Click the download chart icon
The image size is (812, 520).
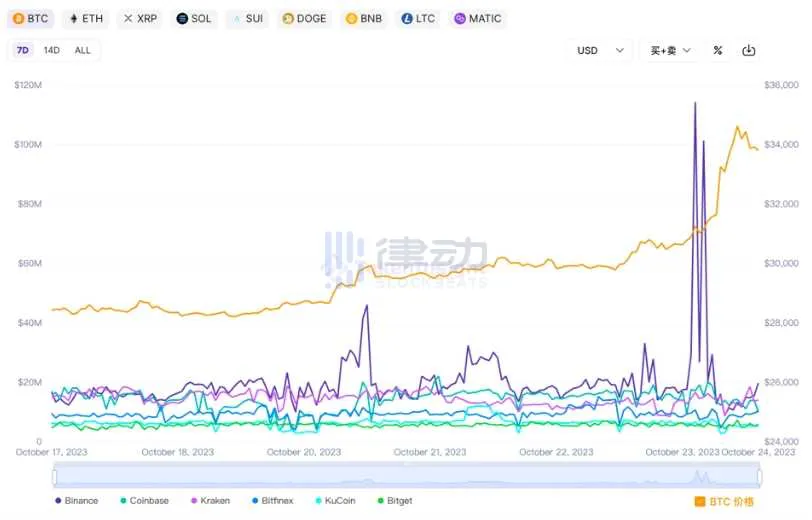click(x=748, y=51)
